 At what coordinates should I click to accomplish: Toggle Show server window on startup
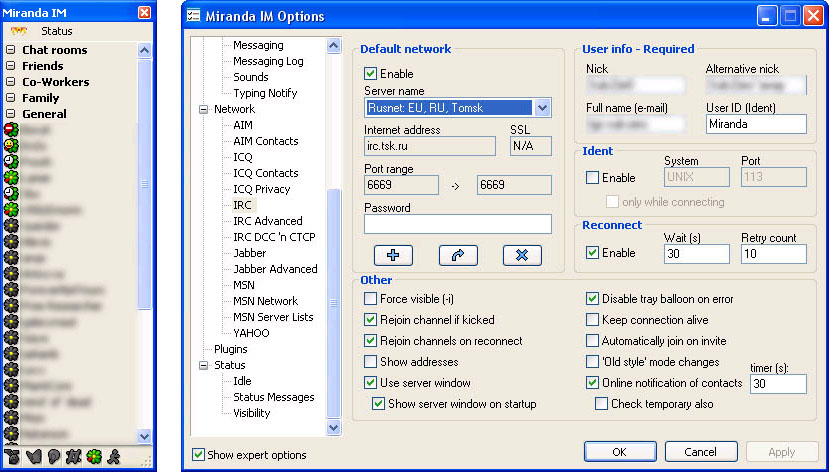click(x=378, y=404)
